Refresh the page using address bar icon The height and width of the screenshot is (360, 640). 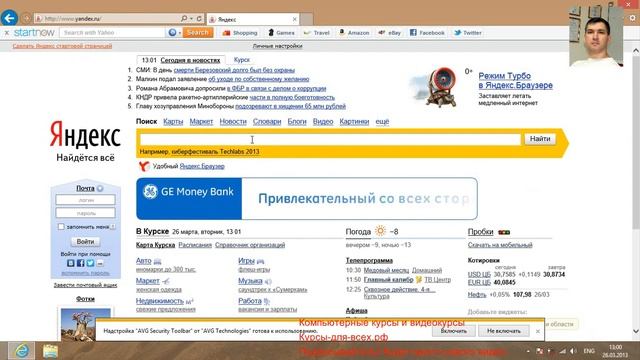[199, 19]
